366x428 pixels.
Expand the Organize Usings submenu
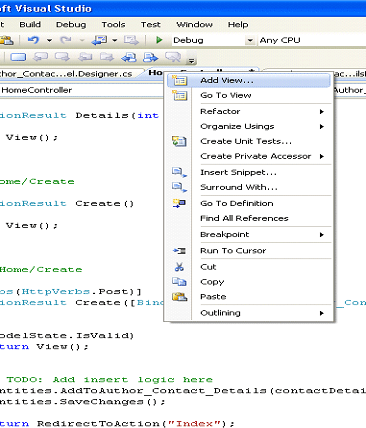262,126
